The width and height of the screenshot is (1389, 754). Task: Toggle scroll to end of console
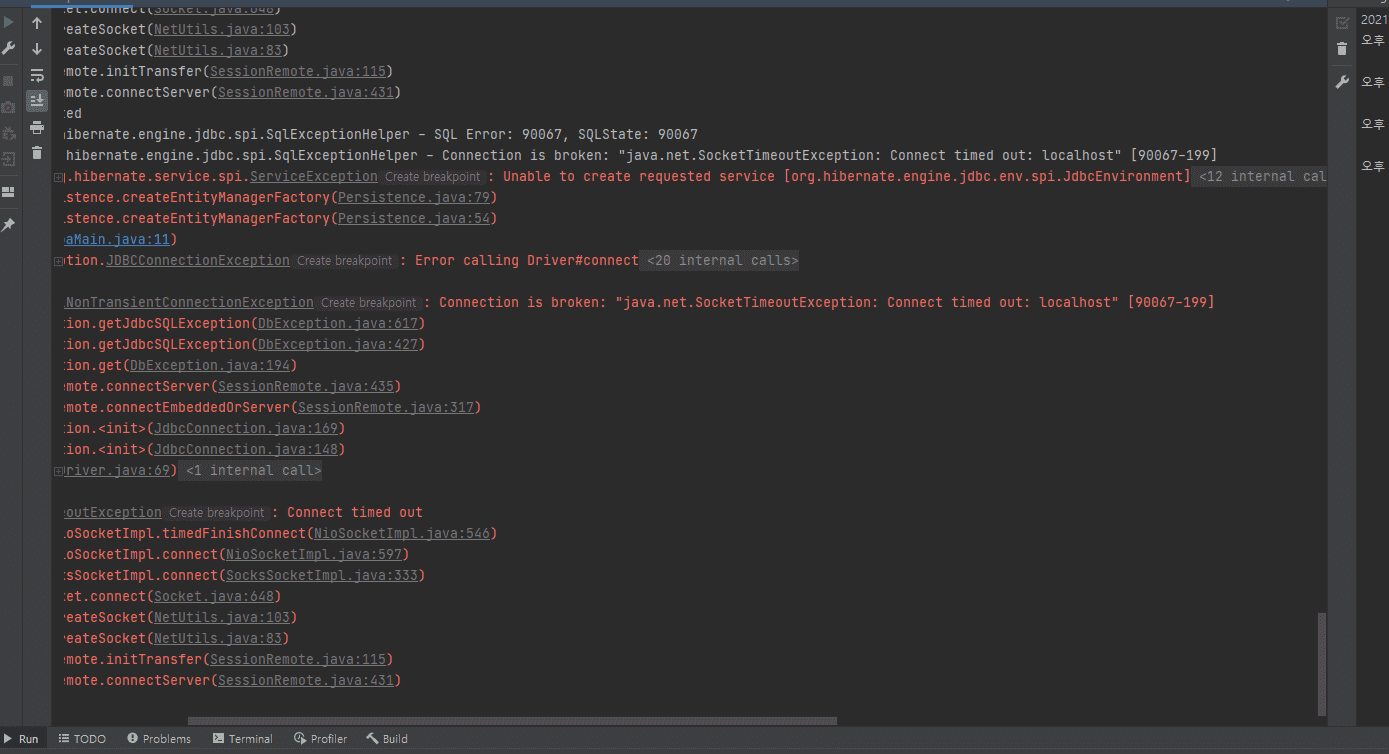(37, 101)
